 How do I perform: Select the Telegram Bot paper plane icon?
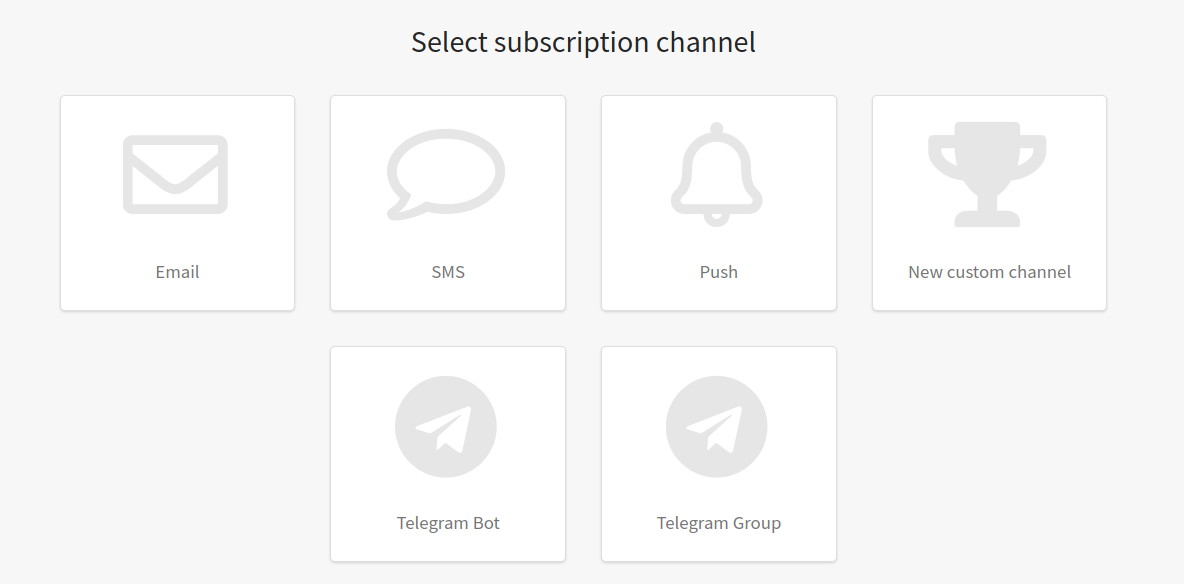(446, 427)
